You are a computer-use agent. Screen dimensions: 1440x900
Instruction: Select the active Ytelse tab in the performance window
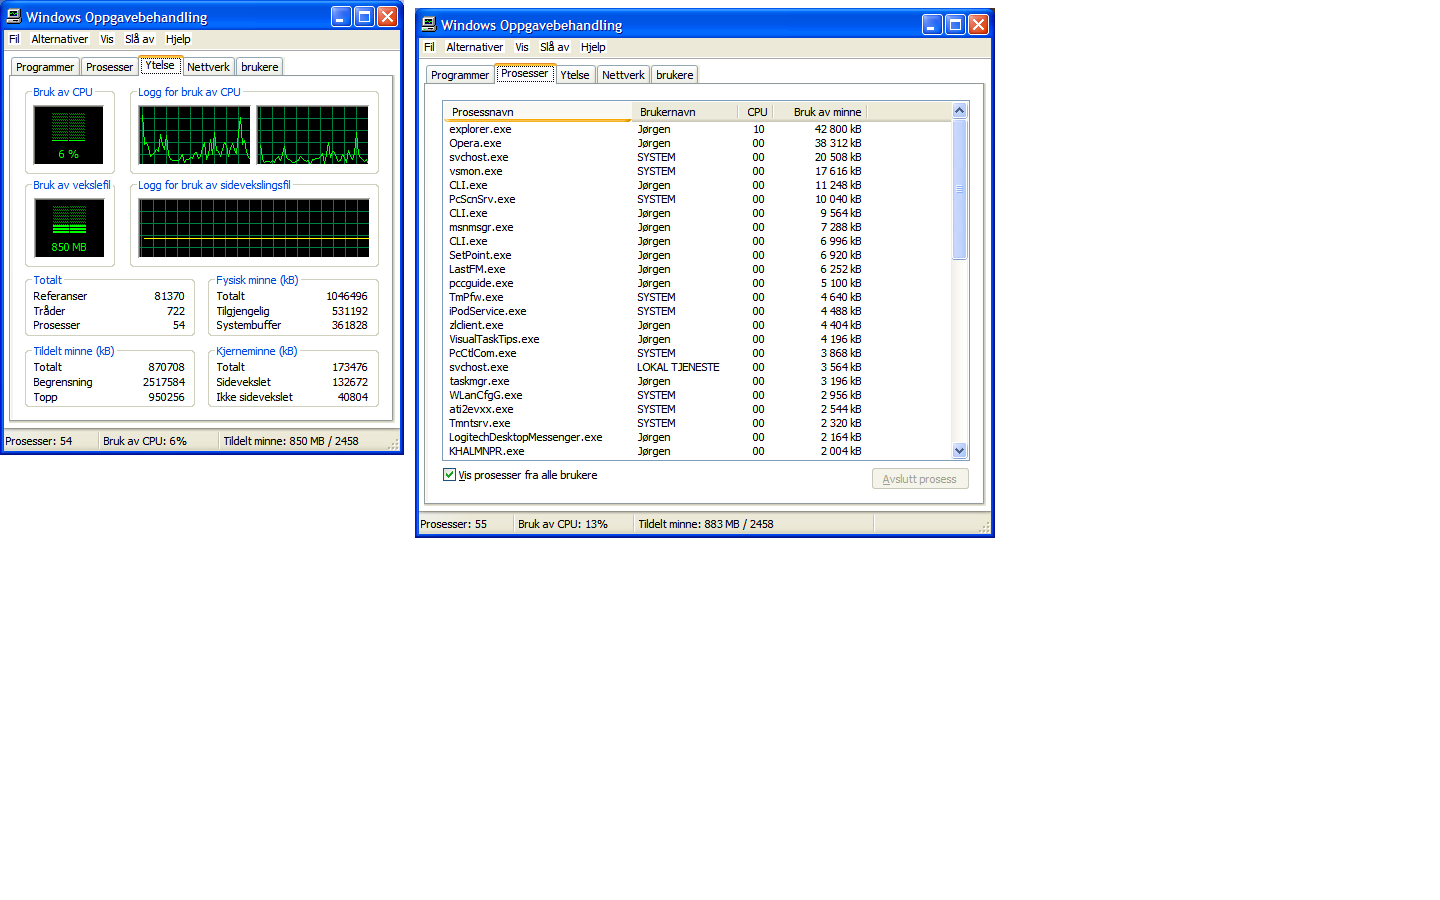160,65
